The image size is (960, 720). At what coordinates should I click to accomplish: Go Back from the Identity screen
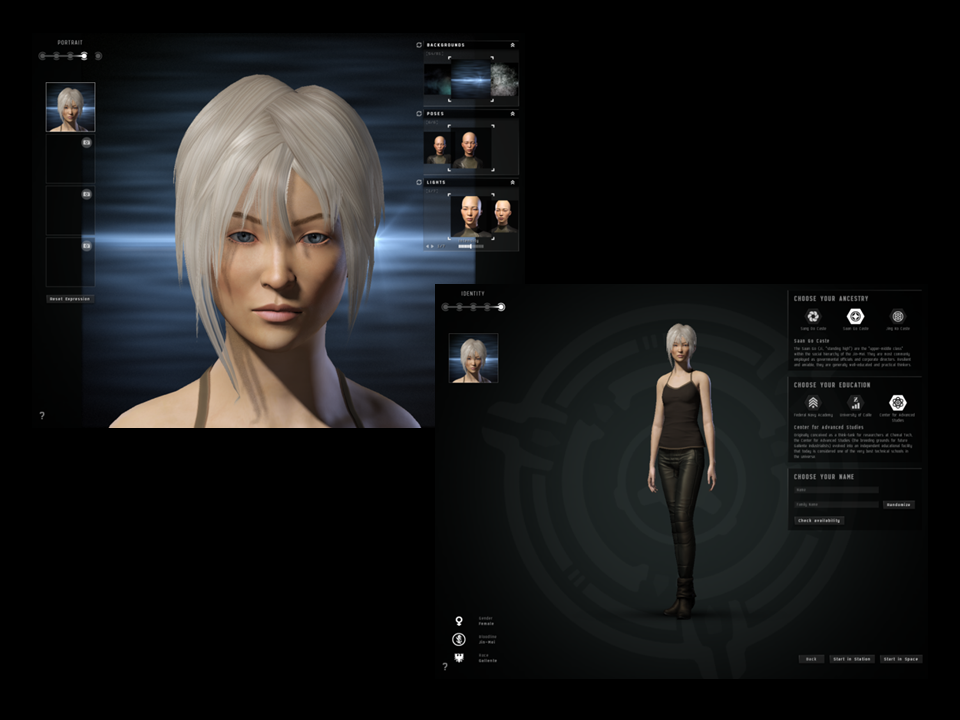(x=811, y=659)
